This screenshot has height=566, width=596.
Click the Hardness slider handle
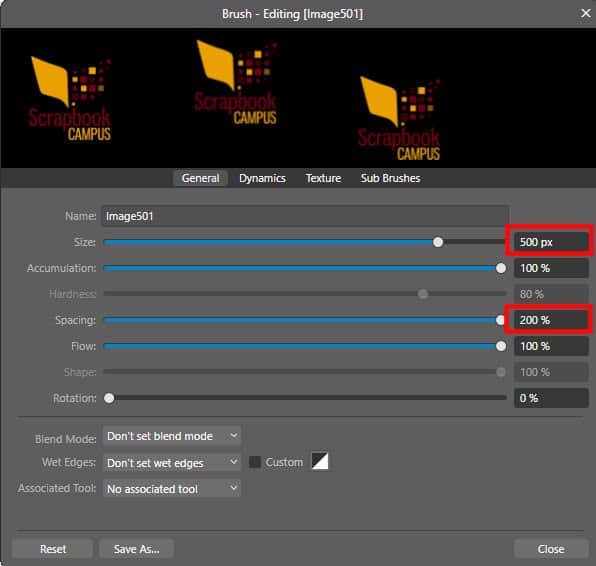point(423,294)
